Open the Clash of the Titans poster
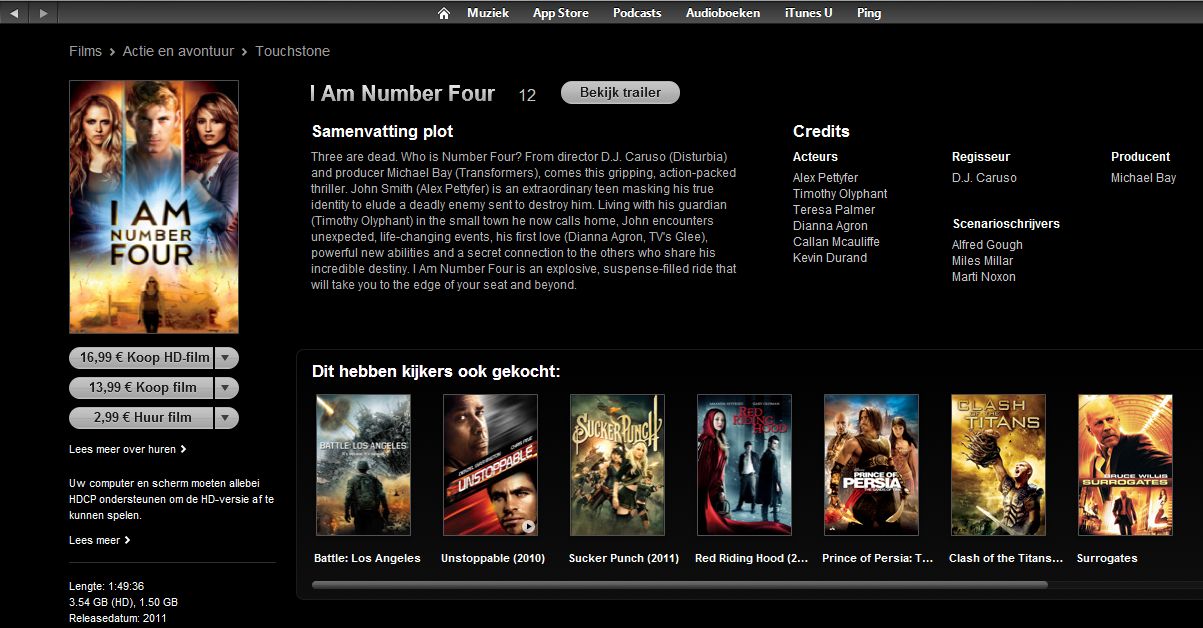The height and width of the screenshot is (628, 1203). [998, 465]
